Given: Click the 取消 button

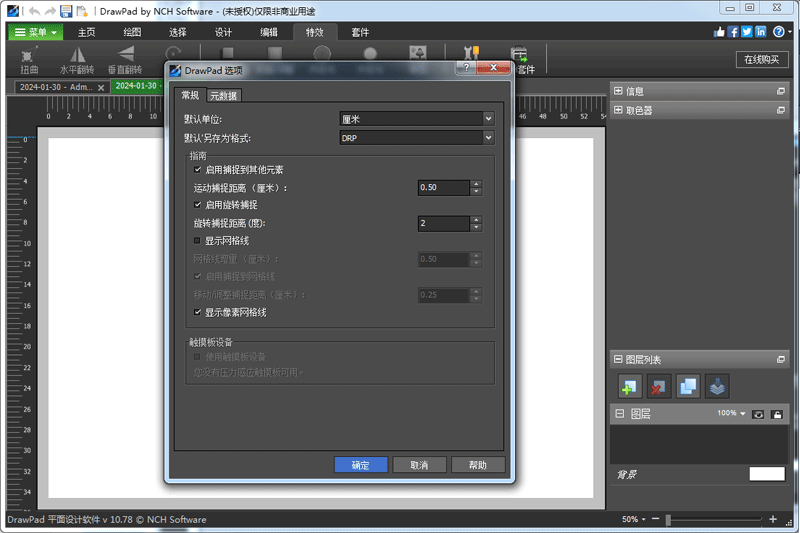Looking at the screenshot, I should coord(419,465).
